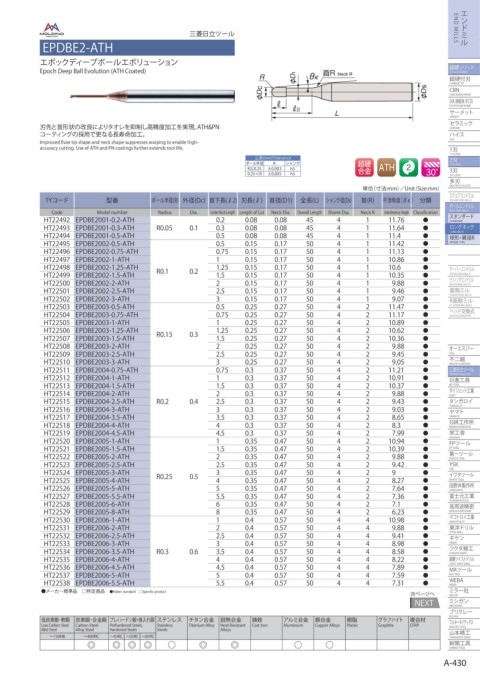Click the アルミ合金 material column header
The height and width of the screenshot is (677, 480).
pyautogui.click(x=298, y=625)
